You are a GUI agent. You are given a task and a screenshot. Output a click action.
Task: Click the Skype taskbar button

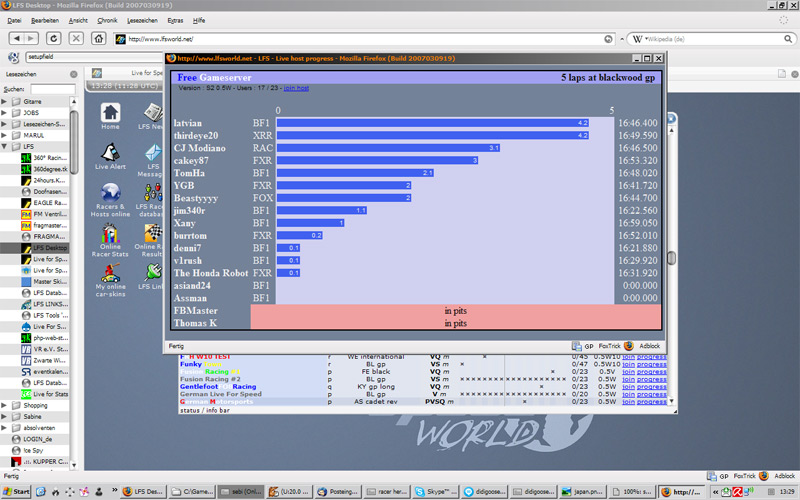point(435,492)
